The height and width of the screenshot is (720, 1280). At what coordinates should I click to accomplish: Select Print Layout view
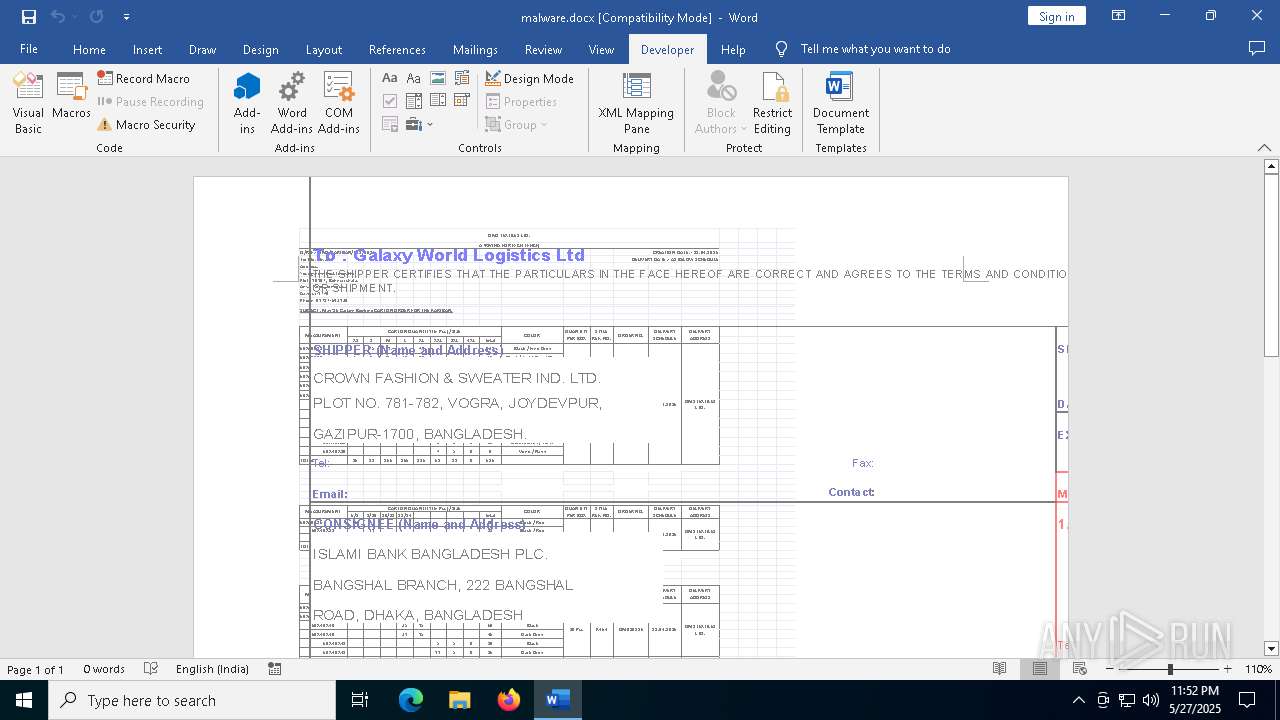pos(1039,669)
